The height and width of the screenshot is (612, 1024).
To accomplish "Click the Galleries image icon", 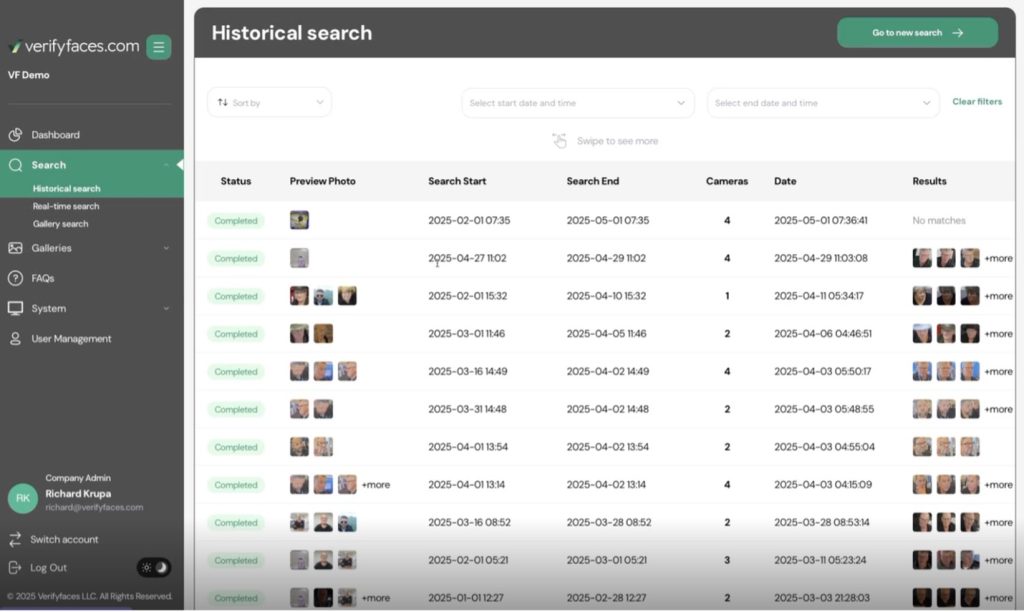I will [15, 248].
